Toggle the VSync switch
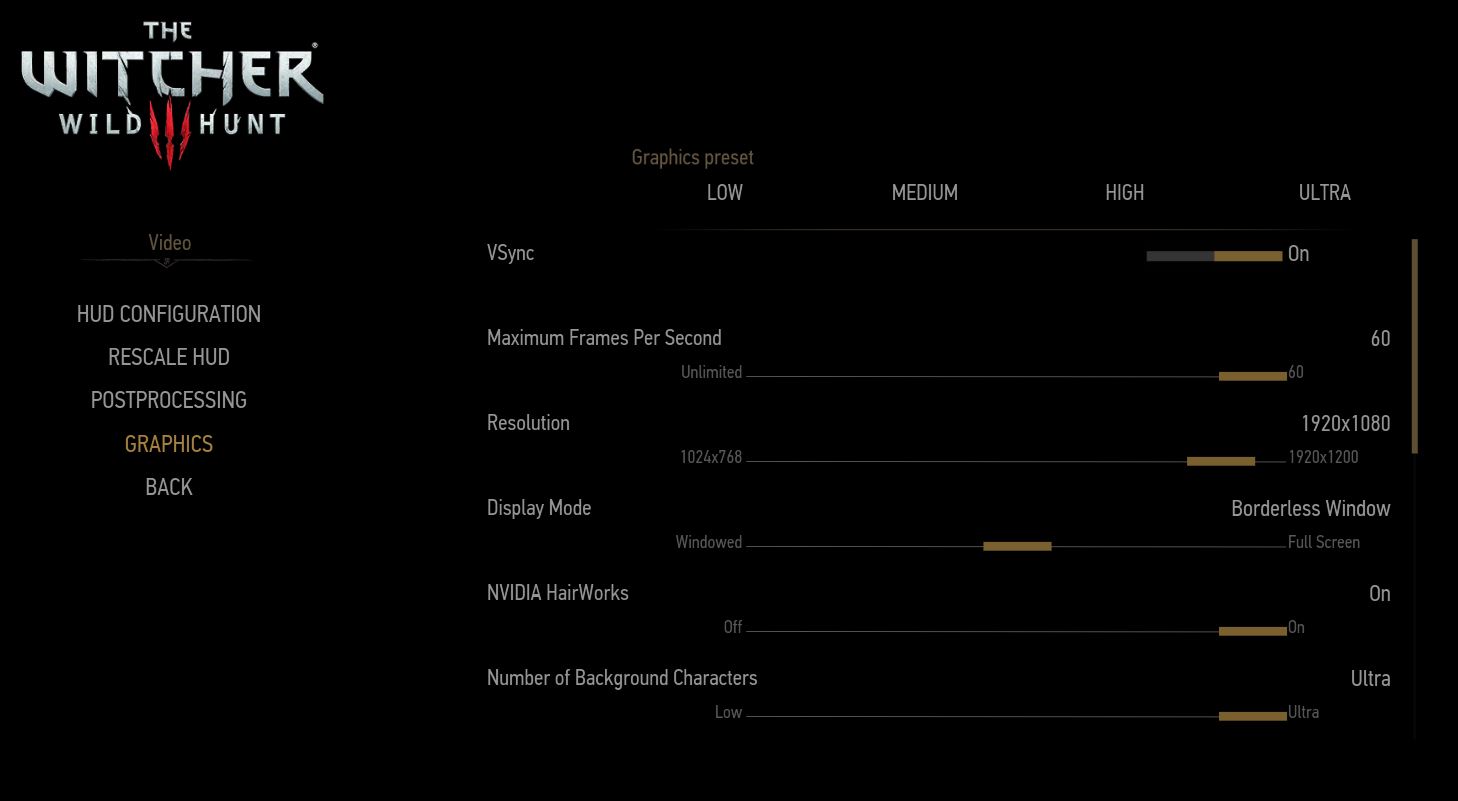Viewport: 1458px width, 801px height. tap(1214, 256)
